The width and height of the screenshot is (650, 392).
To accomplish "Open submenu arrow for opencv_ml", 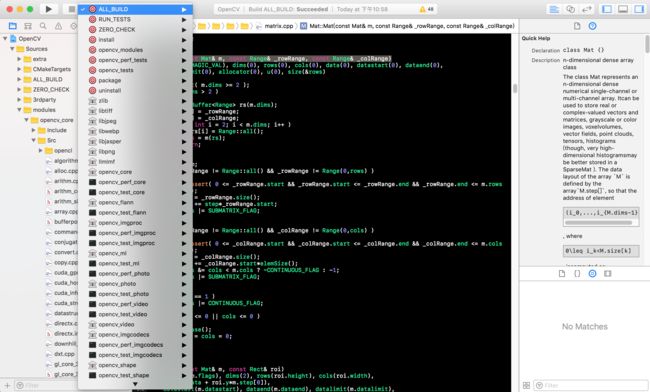I will click(x=184, y=253).
